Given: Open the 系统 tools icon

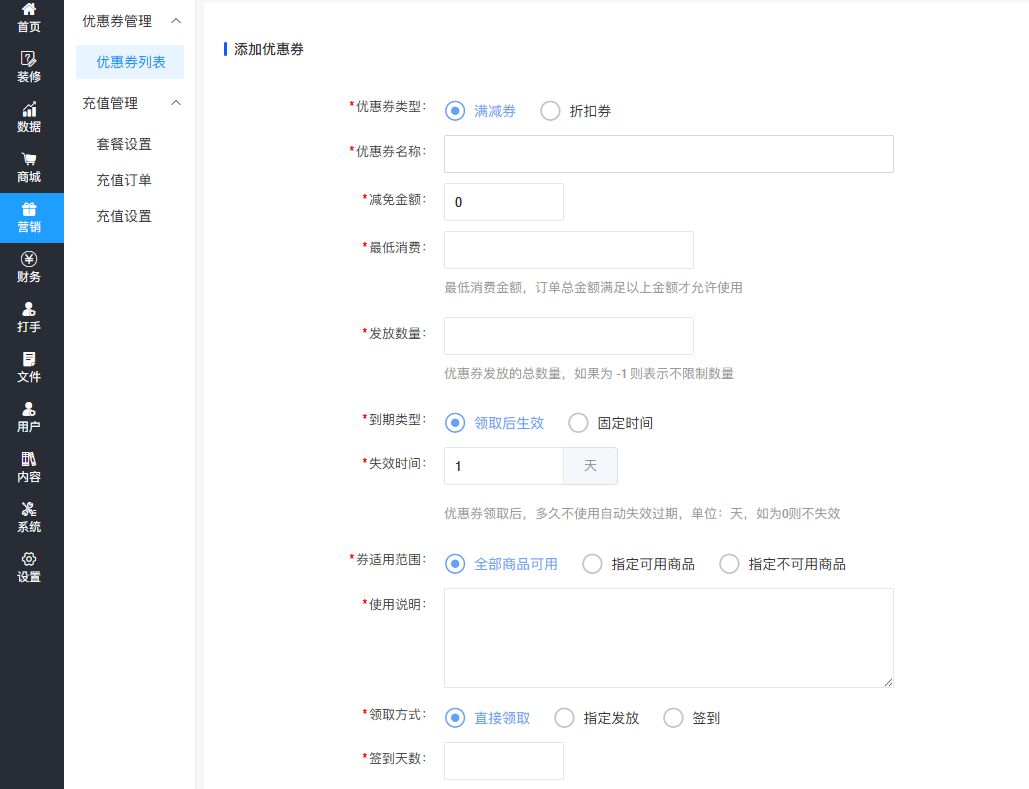Looking at the screenshot, I should coord(29,509).
